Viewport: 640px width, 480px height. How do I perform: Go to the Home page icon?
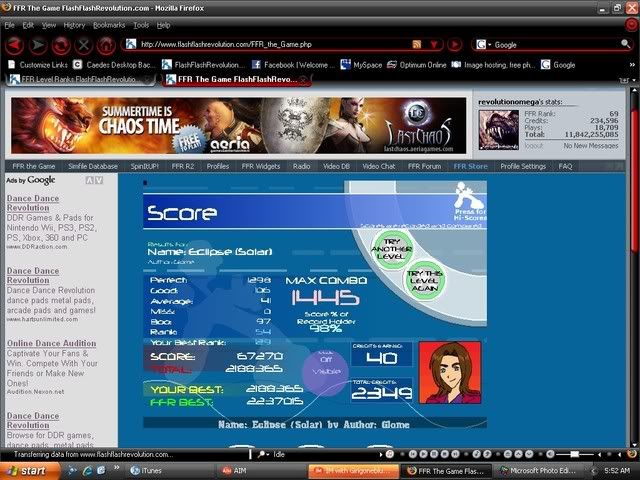point(106,45)
